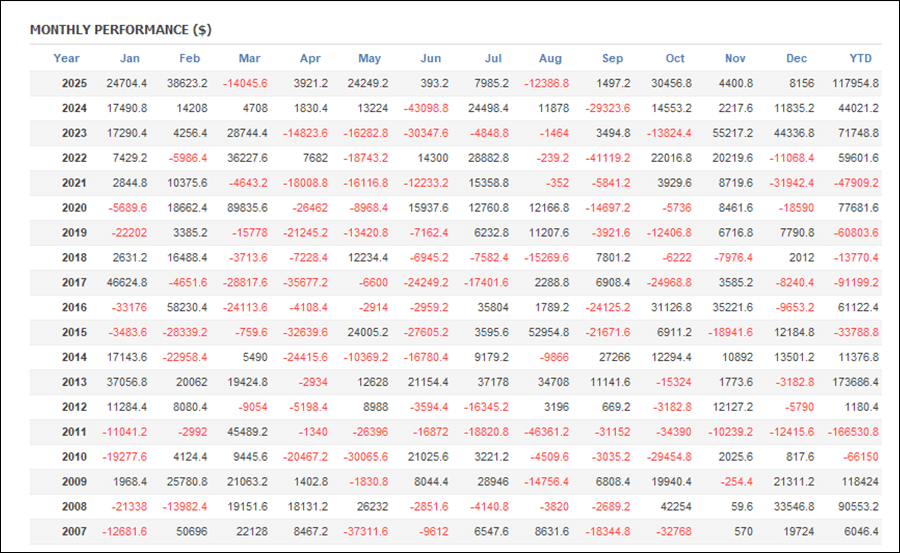The width and height of the screenshot is (900, 553).
Task: Click the Monthly Performance ($) title
Action: 120,30
